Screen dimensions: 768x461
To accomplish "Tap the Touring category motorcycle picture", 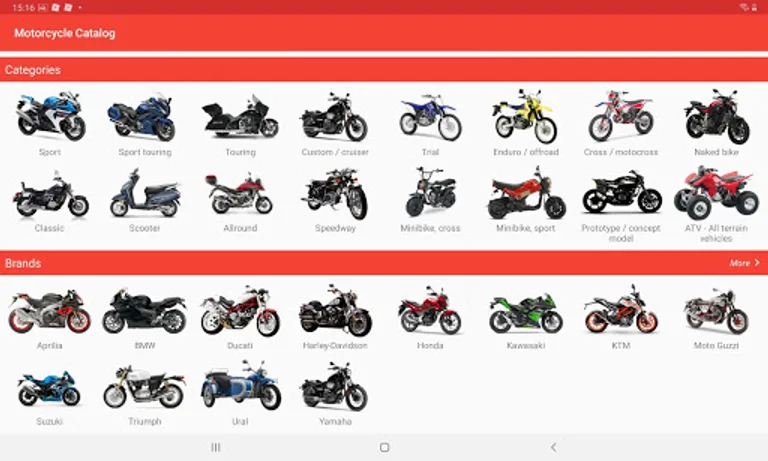I will tap(240, 118).
